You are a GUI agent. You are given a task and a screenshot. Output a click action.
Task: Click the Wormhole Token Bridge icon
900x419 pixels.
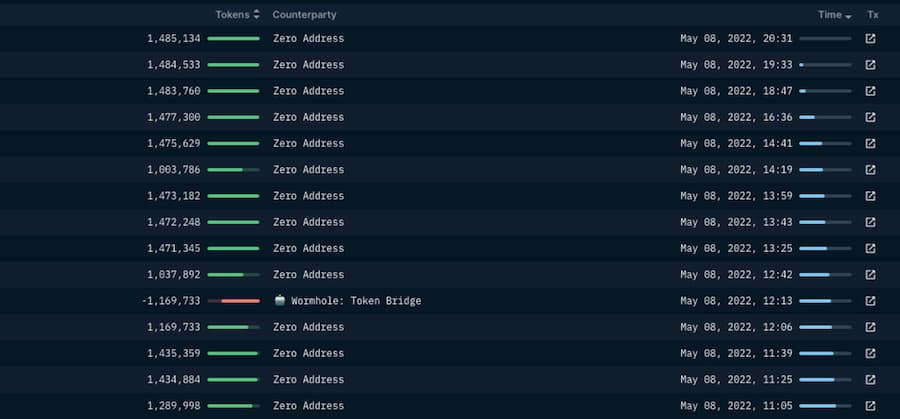tap(280, 300)
